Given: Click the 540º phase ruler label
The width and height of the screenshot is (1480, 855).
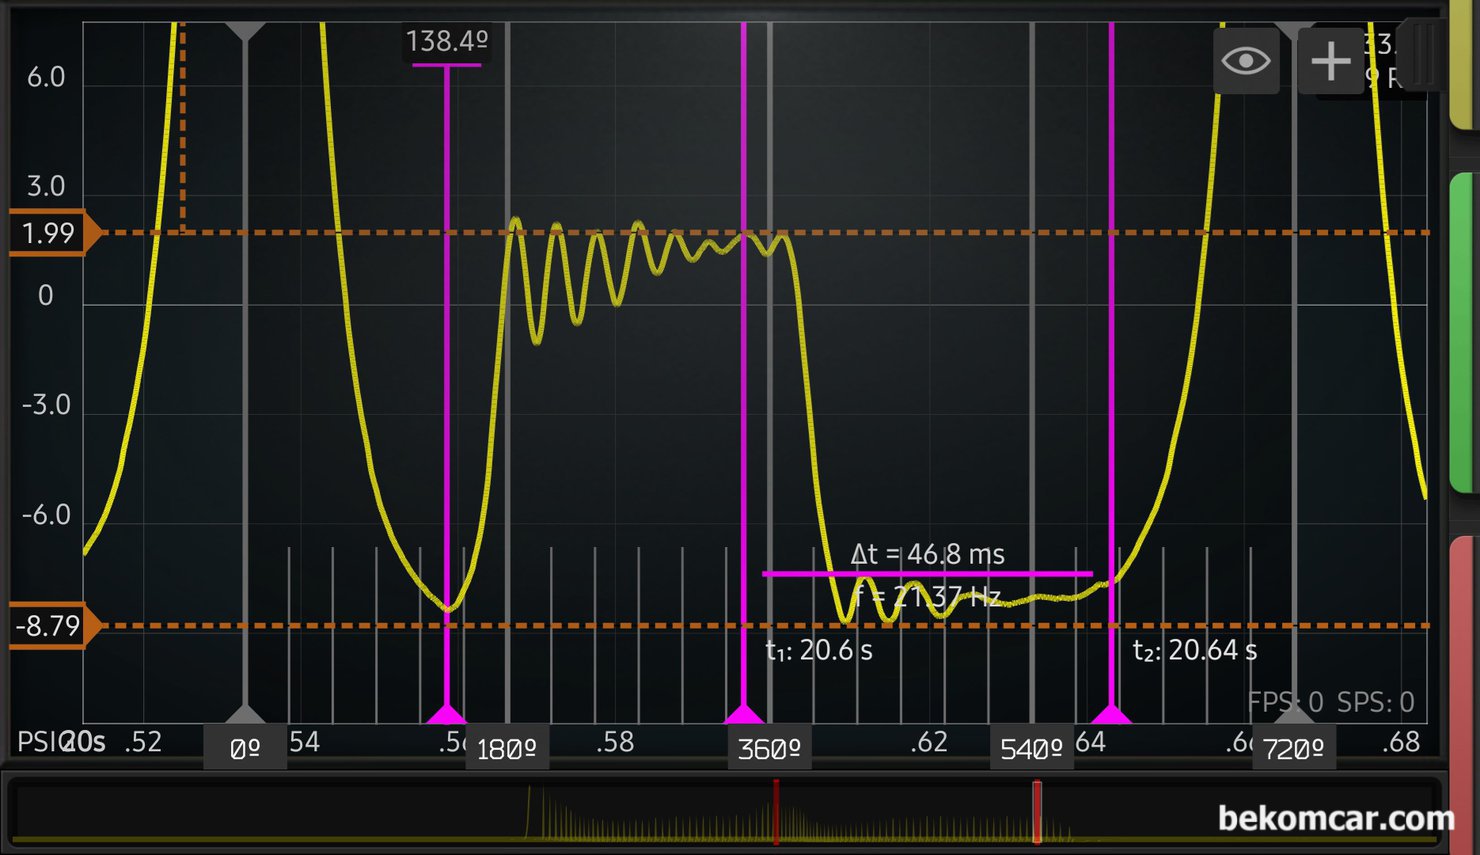Looking at the screenshot, I should coord(1031,748).
